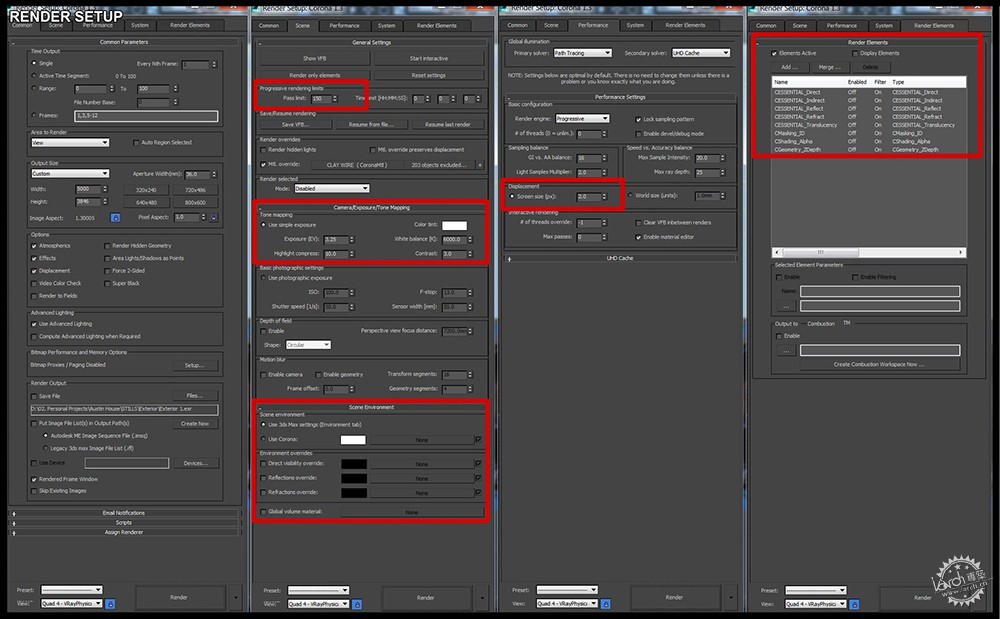
Task: Open Common tab in Render Elements window
Action: pos(766,26)
